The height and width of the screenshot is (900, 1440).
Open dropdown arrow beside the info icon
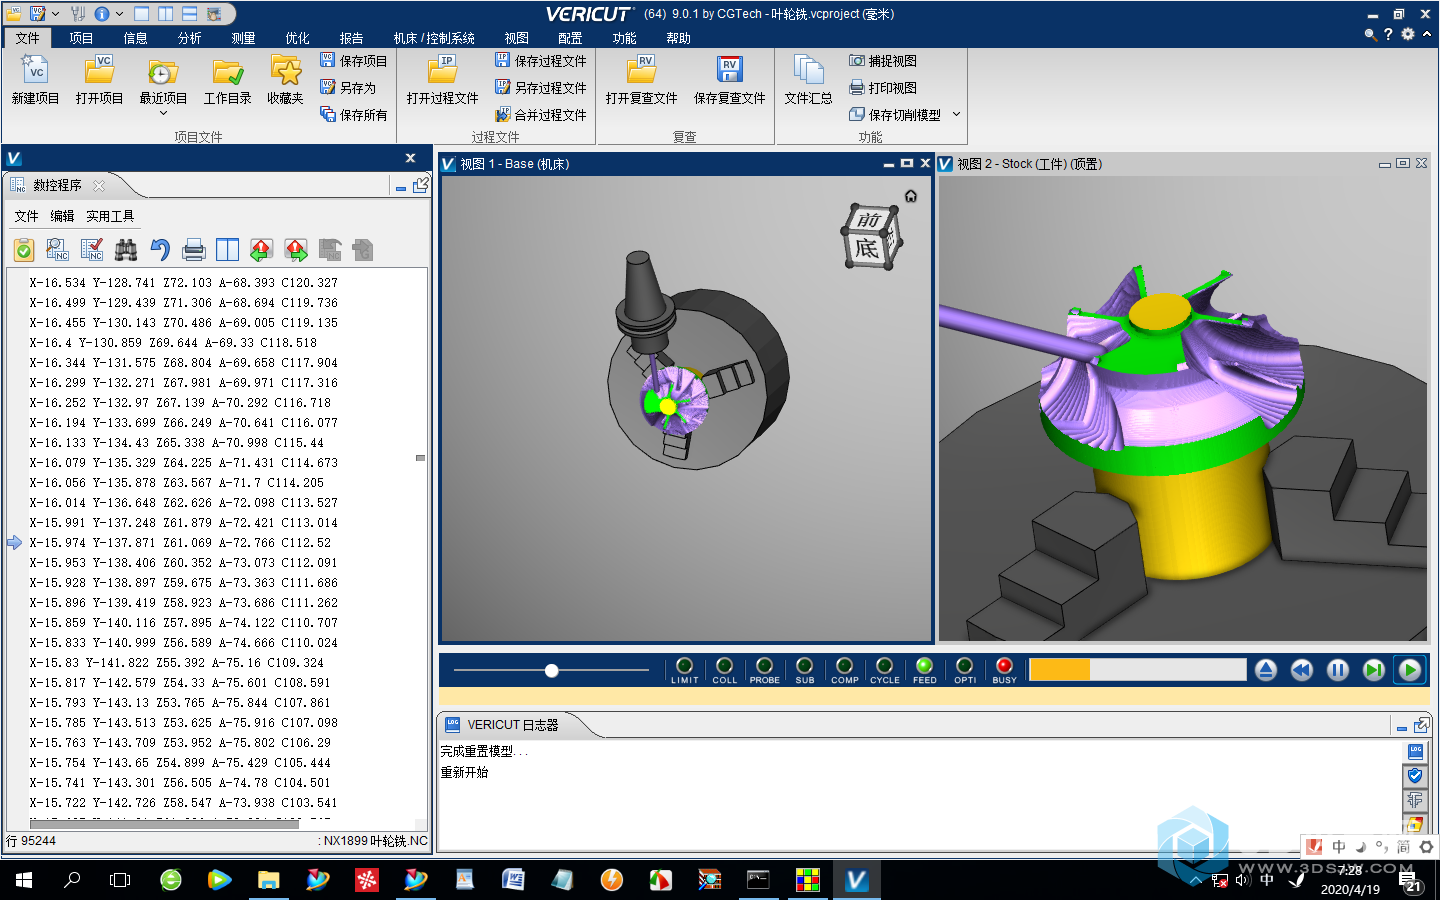(119, 14)
